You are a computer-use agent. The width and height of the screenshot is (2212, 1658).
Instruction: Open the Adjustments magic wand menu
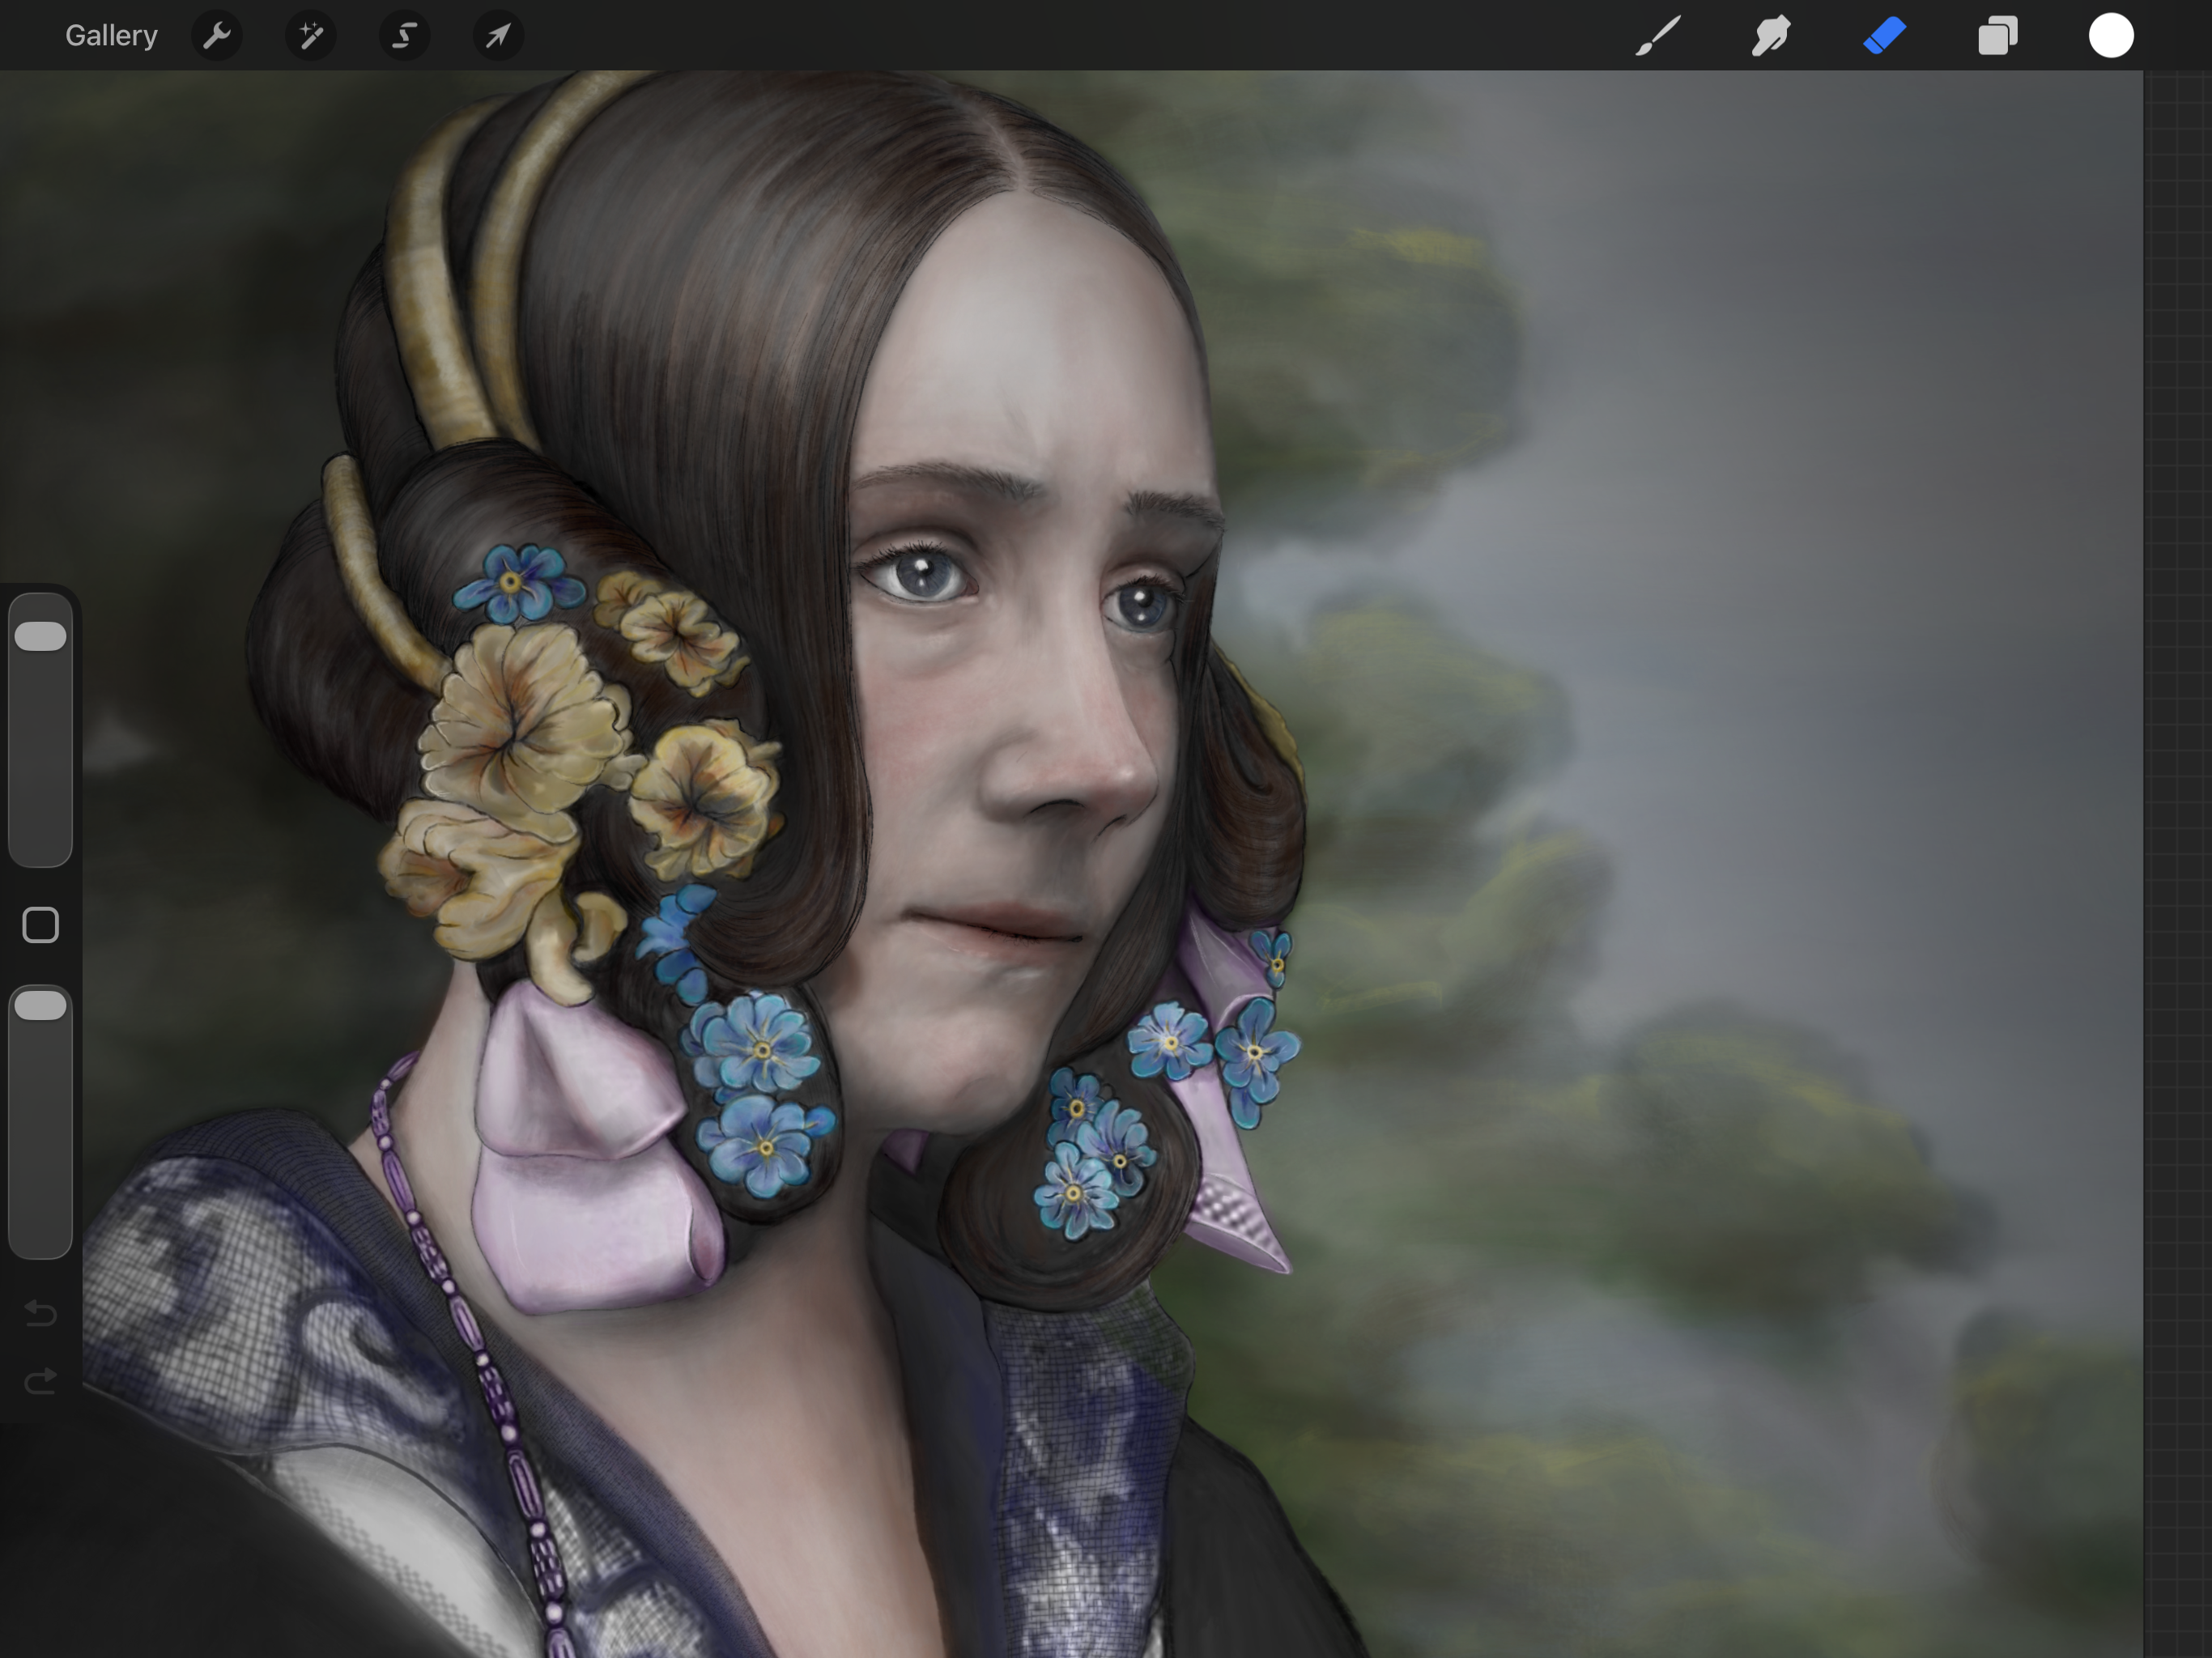pos(310,36)
